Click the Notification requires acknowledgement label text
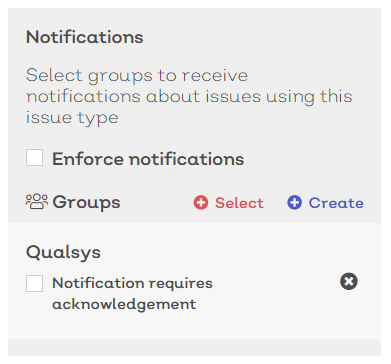Image resolution: width=391 pixels, height=364 pixels. click(x=132, y=294)
